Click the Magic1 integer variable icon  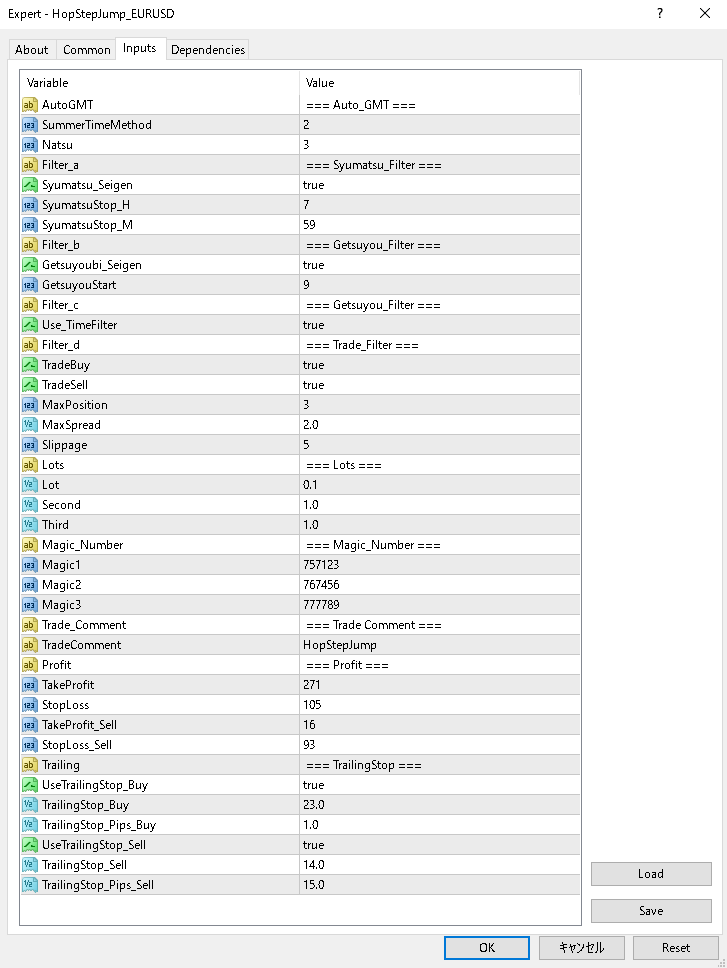click(x=29, y=565)
